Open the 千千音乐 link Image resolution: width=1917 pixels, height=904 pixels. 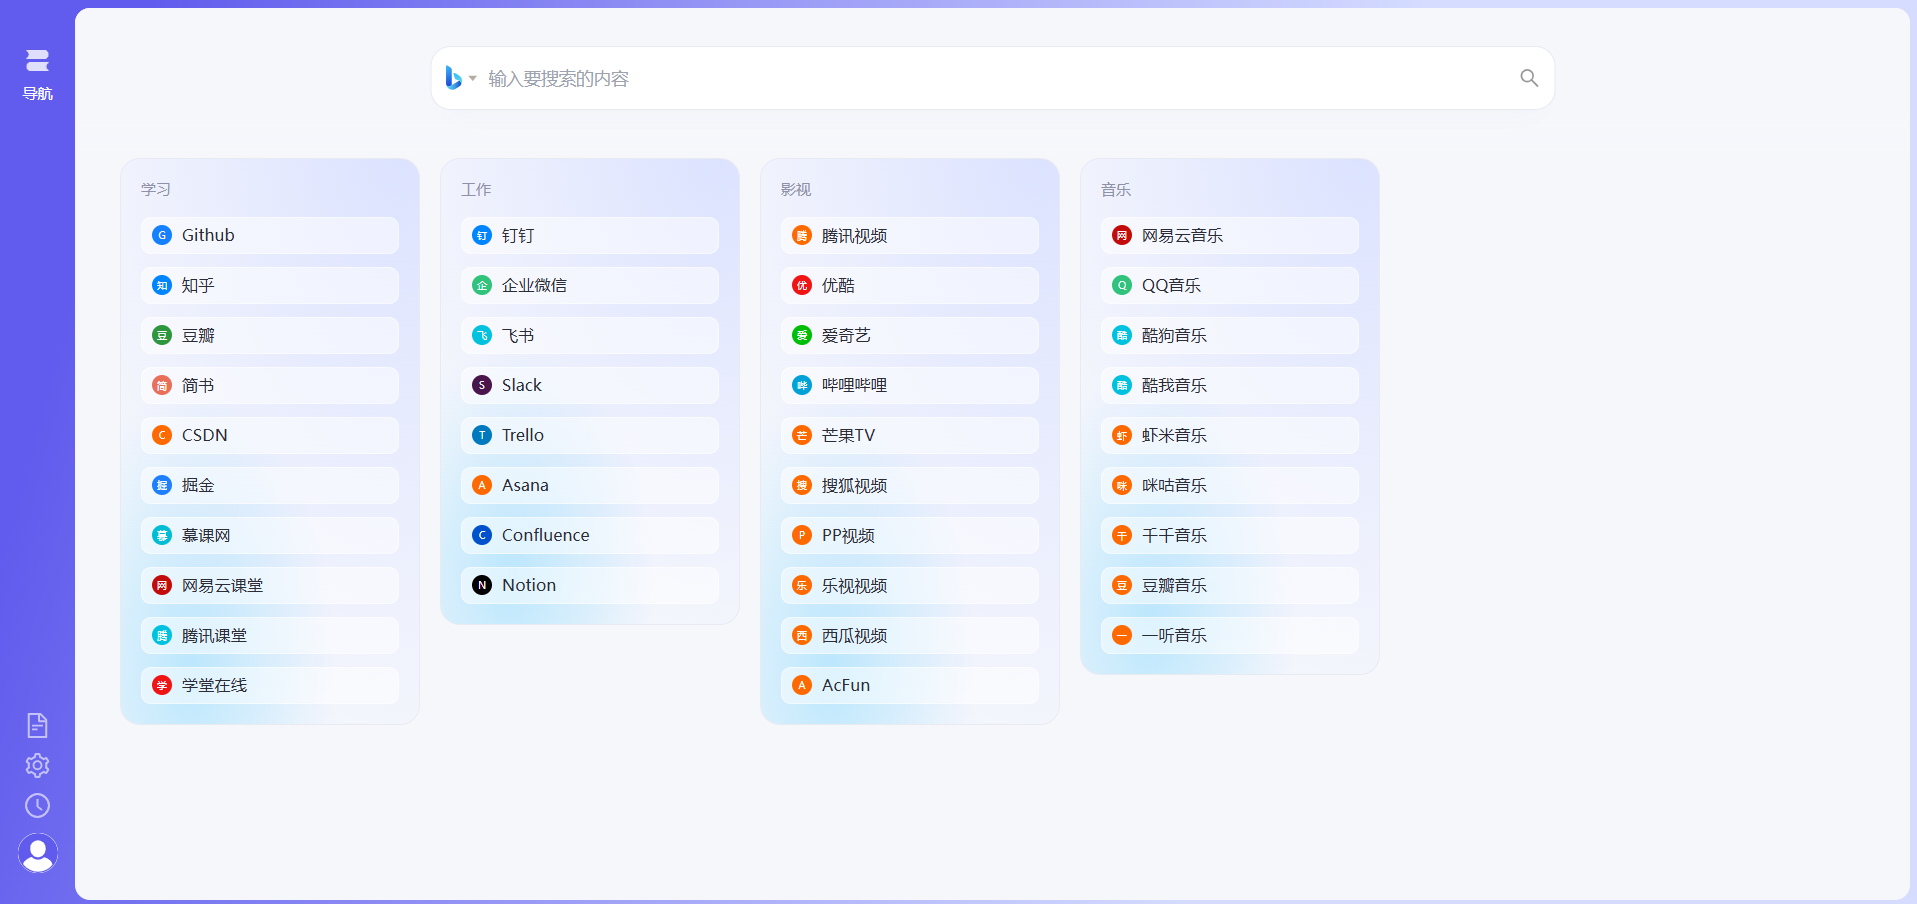1230,535
